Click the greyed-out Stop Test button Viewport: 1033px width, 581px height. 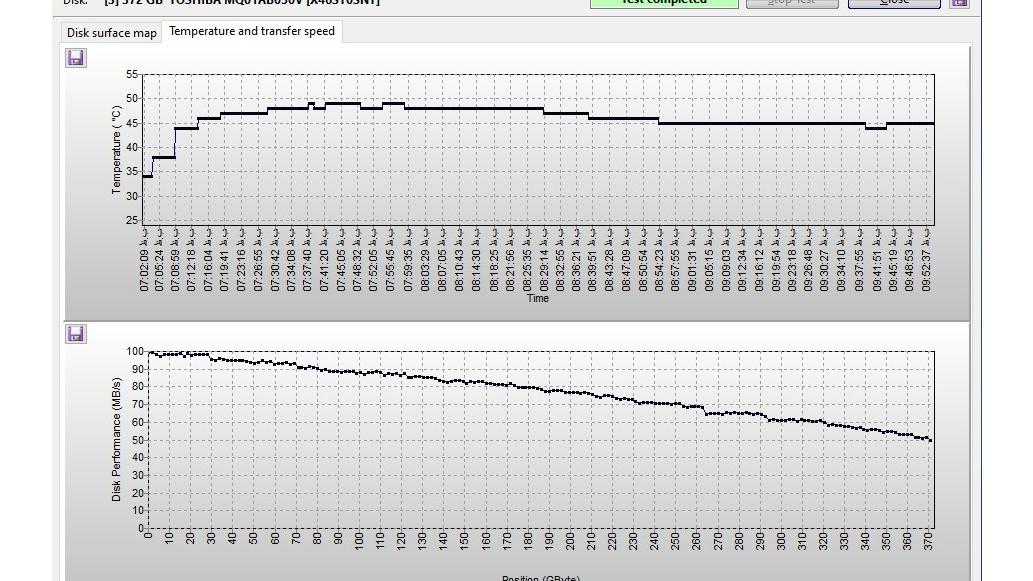click(x=791, y=3)
